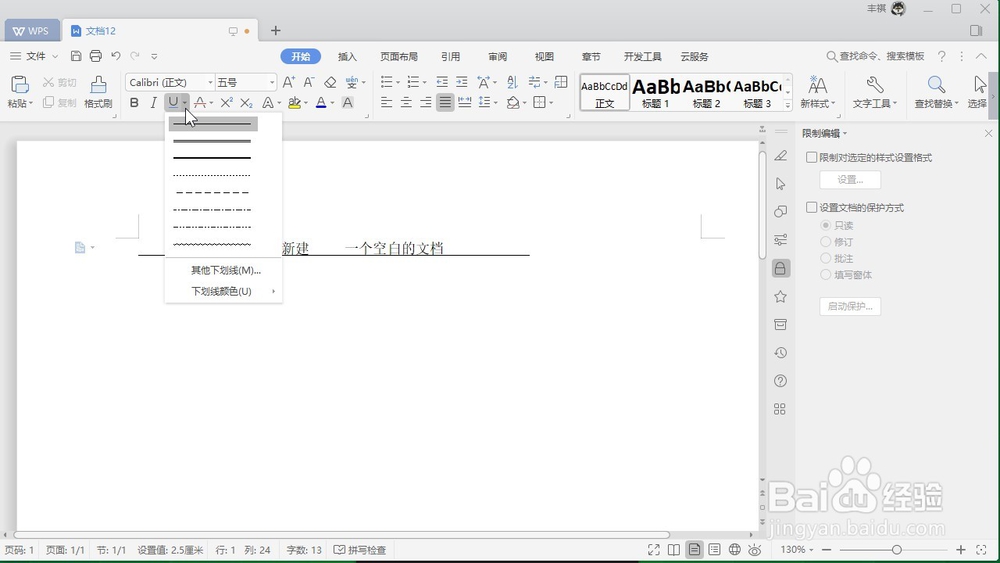Open Underline Color submenu
The width and height of the screenshot is (1000, 563).
223,291
